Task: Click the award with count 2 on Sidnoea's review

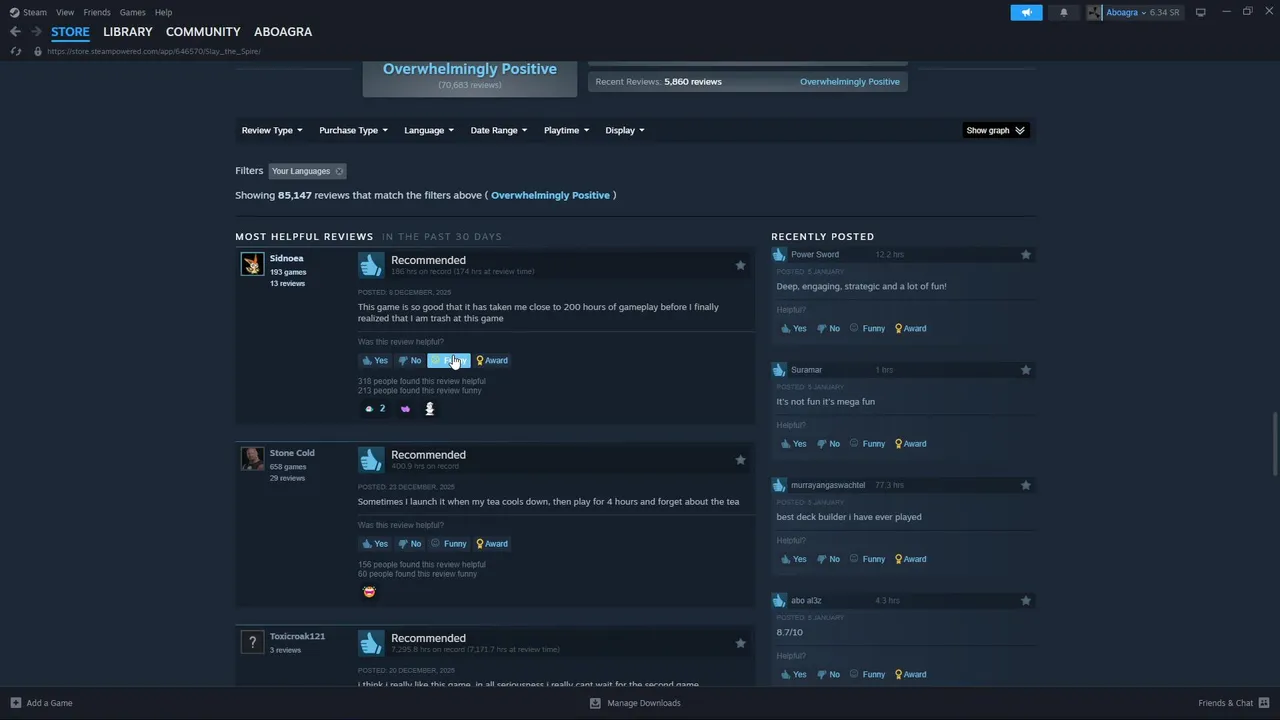Action: (x=375, y=409)
